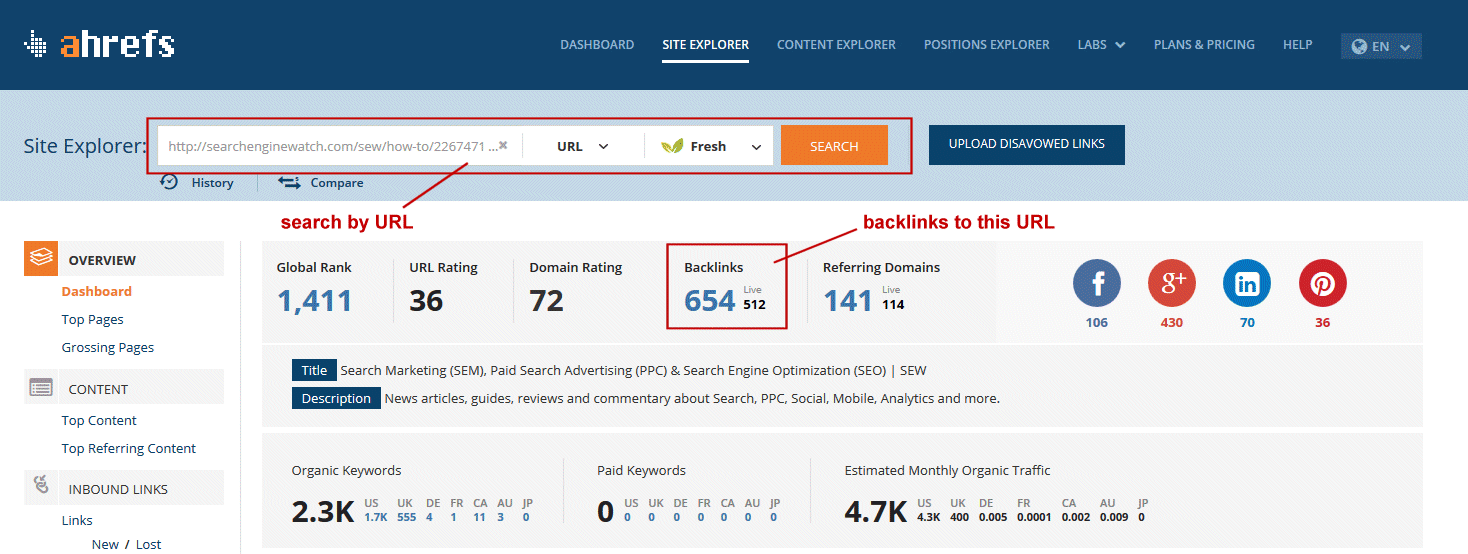The width and height of the screenshot is (1468, 554).
Task: Click the page description text about news articles
Action: (692, 398)
